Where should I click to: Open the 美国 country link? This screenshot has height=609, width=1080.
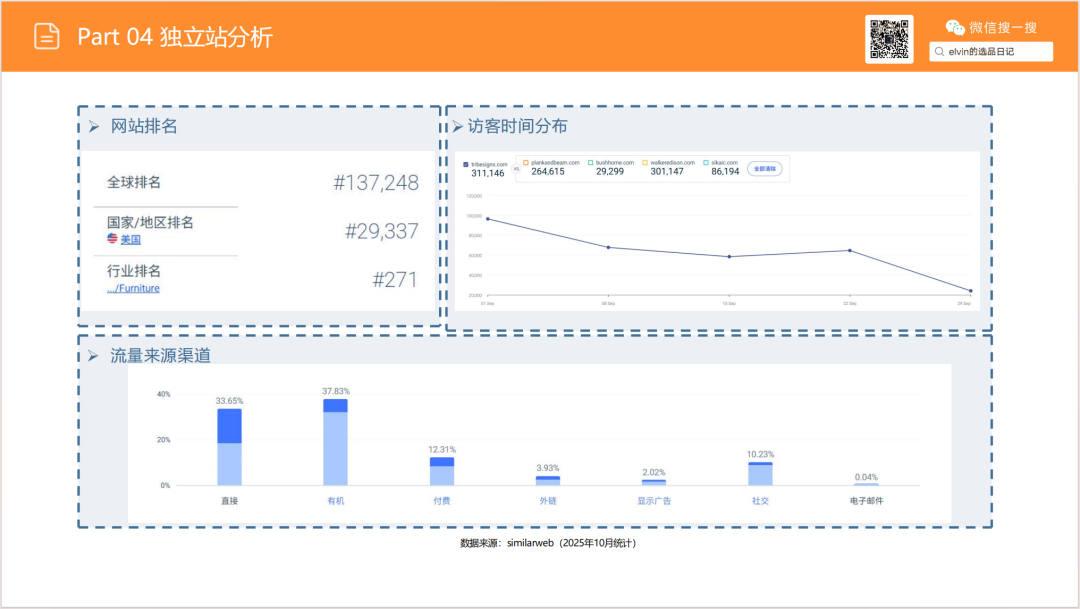point(131,240)
